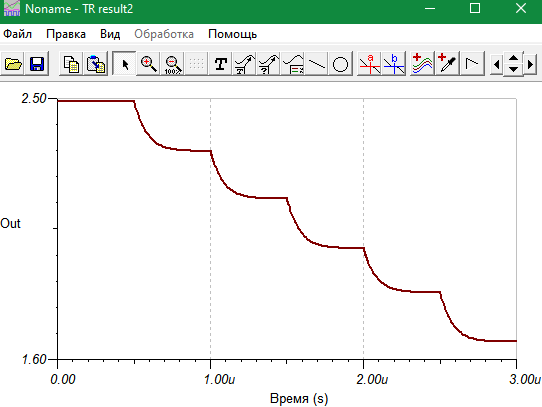Open the legend curve tool
The width and height of the screenshot is (542, 407).
click(293, 64)
